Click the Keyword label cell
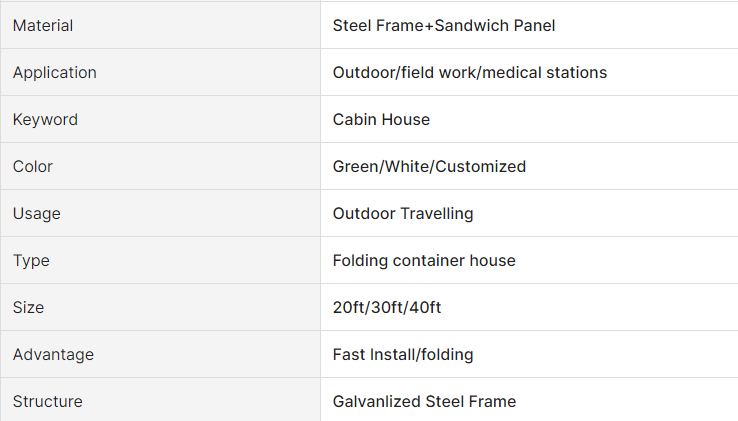The image size is (738, 421). 160,119
